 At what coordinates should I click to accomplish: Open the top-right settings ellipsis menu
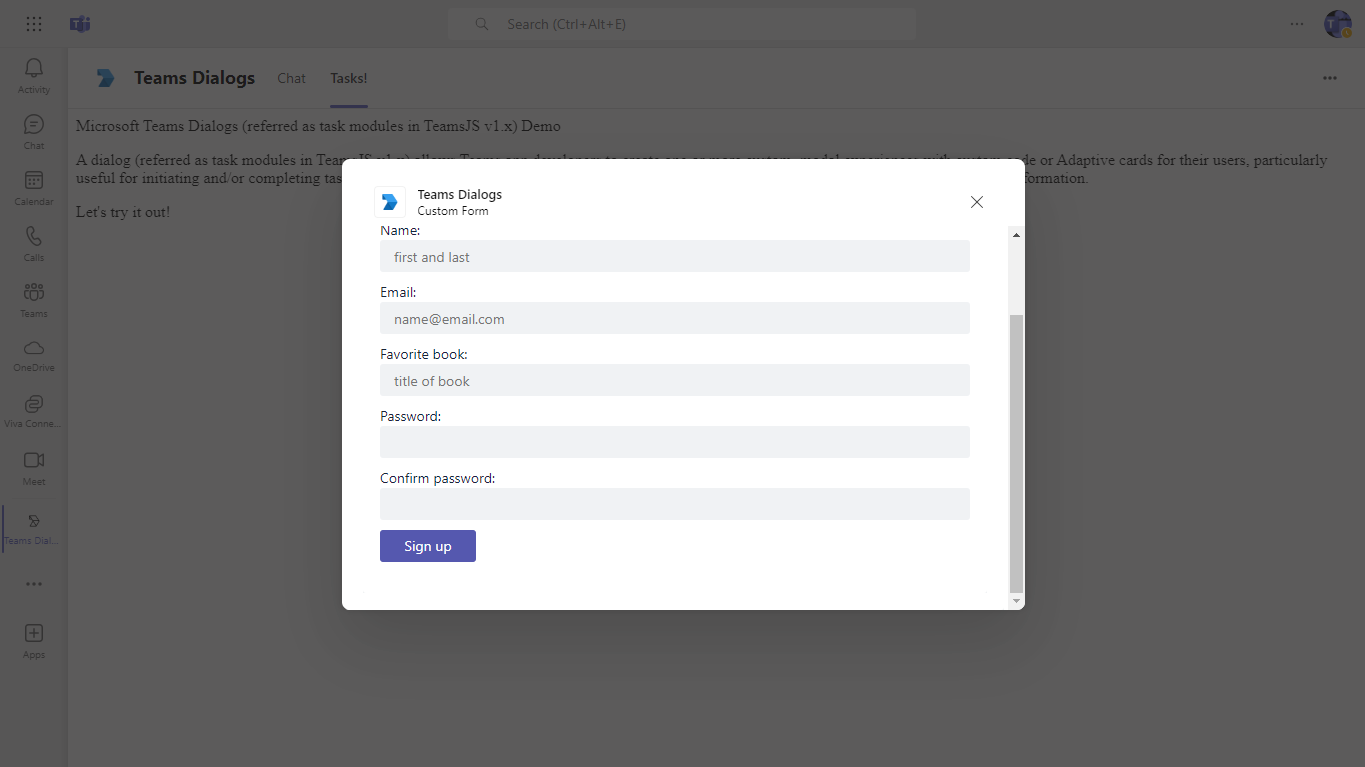coord(1297,23)
